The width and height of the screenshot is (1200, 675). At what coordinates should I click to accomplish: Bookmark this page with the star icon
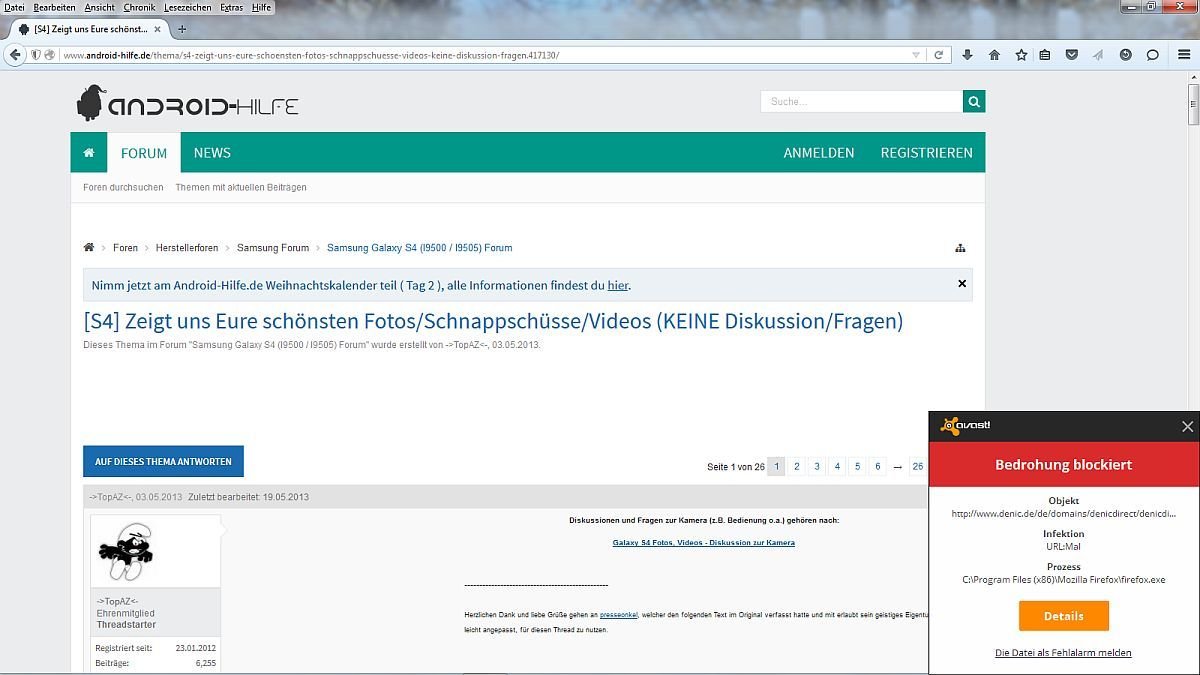click(x=1021, y=55)
